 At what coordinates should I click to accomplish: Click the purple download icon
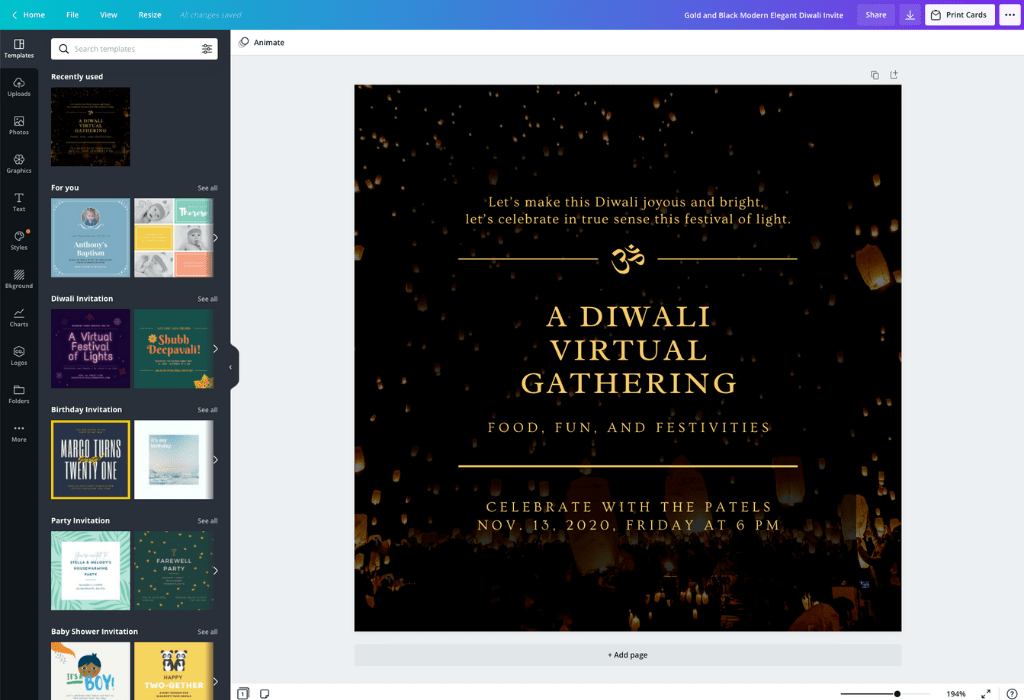point(909,15)
